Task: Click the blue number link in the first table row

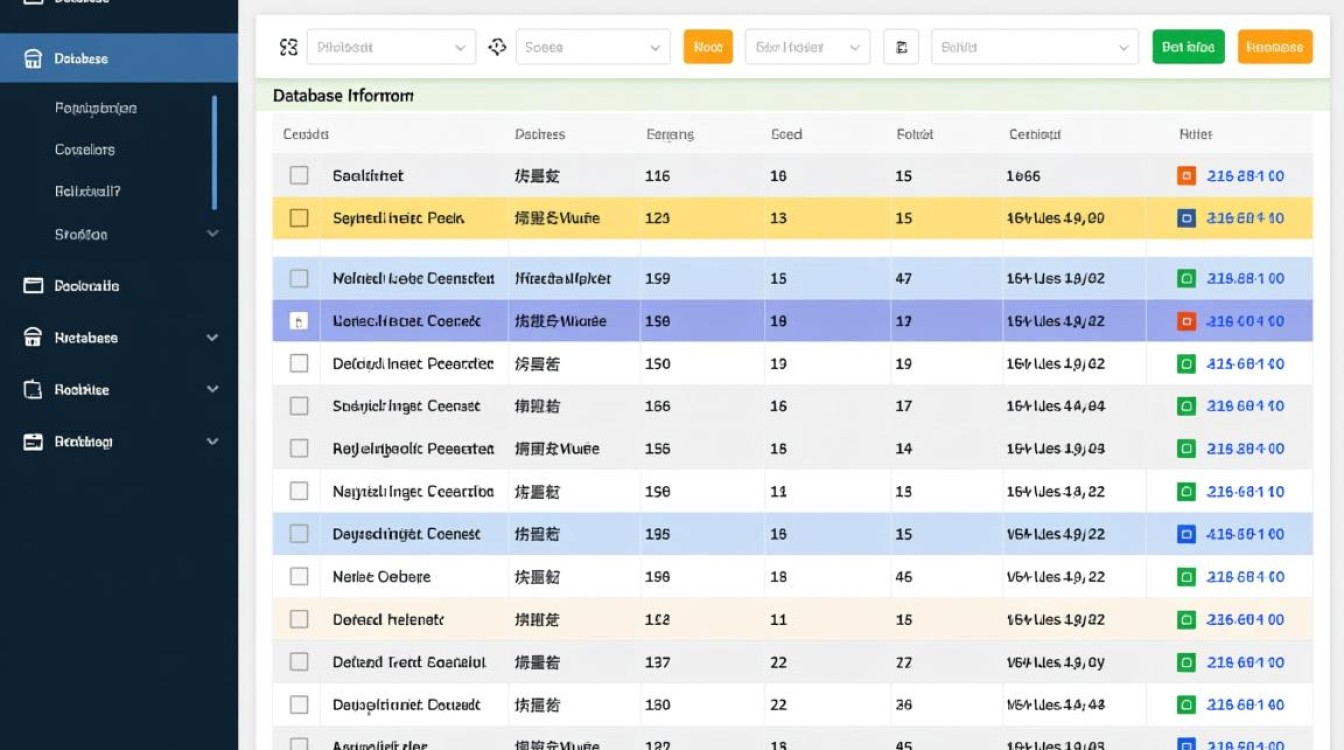Action: pyautogui.click(x=1245, y=176)
